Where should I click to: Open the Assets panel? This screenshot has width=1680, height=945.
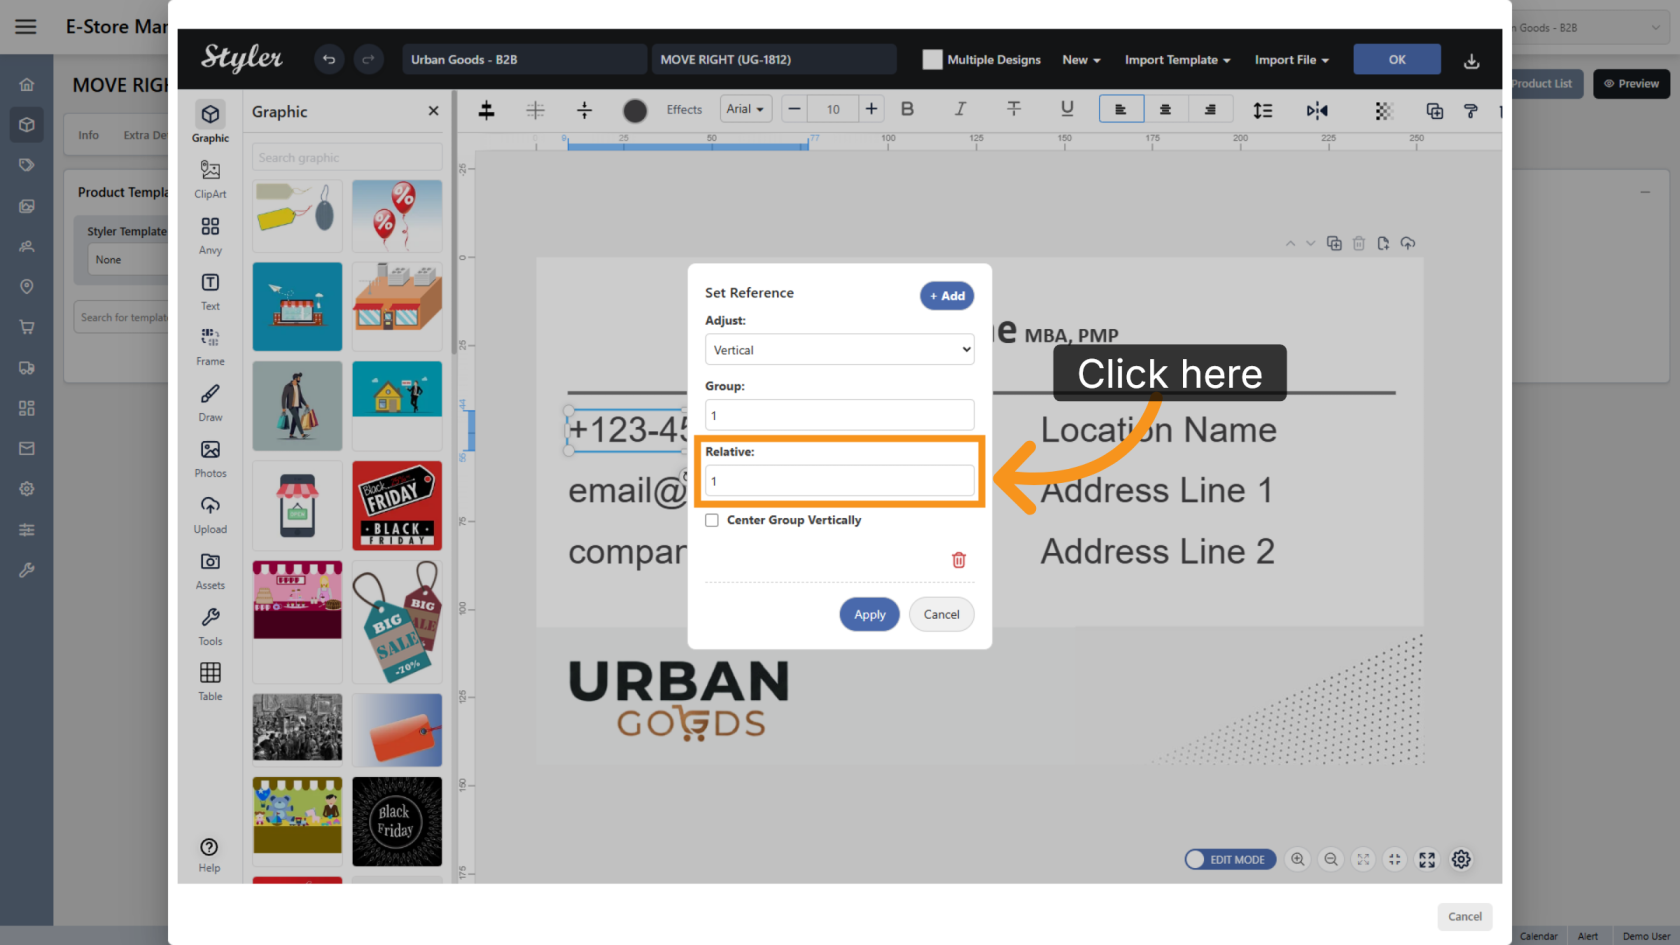210,570
